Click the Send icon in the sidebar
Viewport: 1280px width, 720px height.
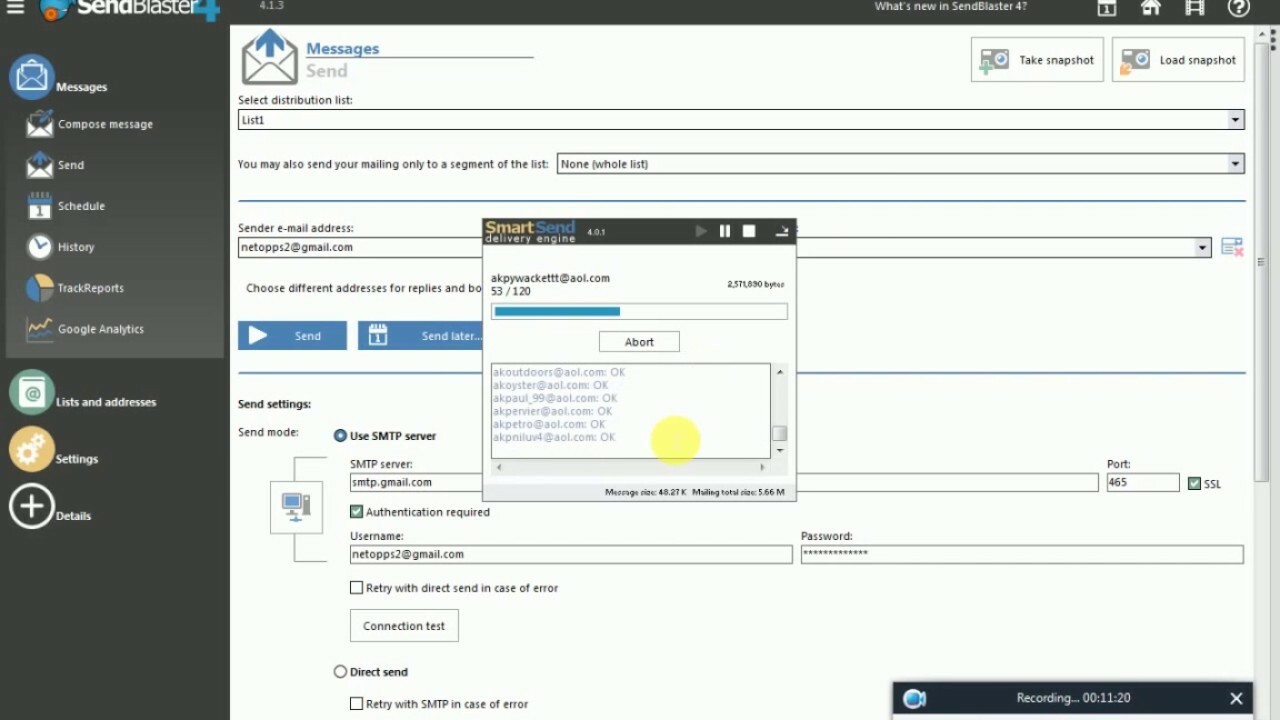pyautogui.click(x=39, y=165)
